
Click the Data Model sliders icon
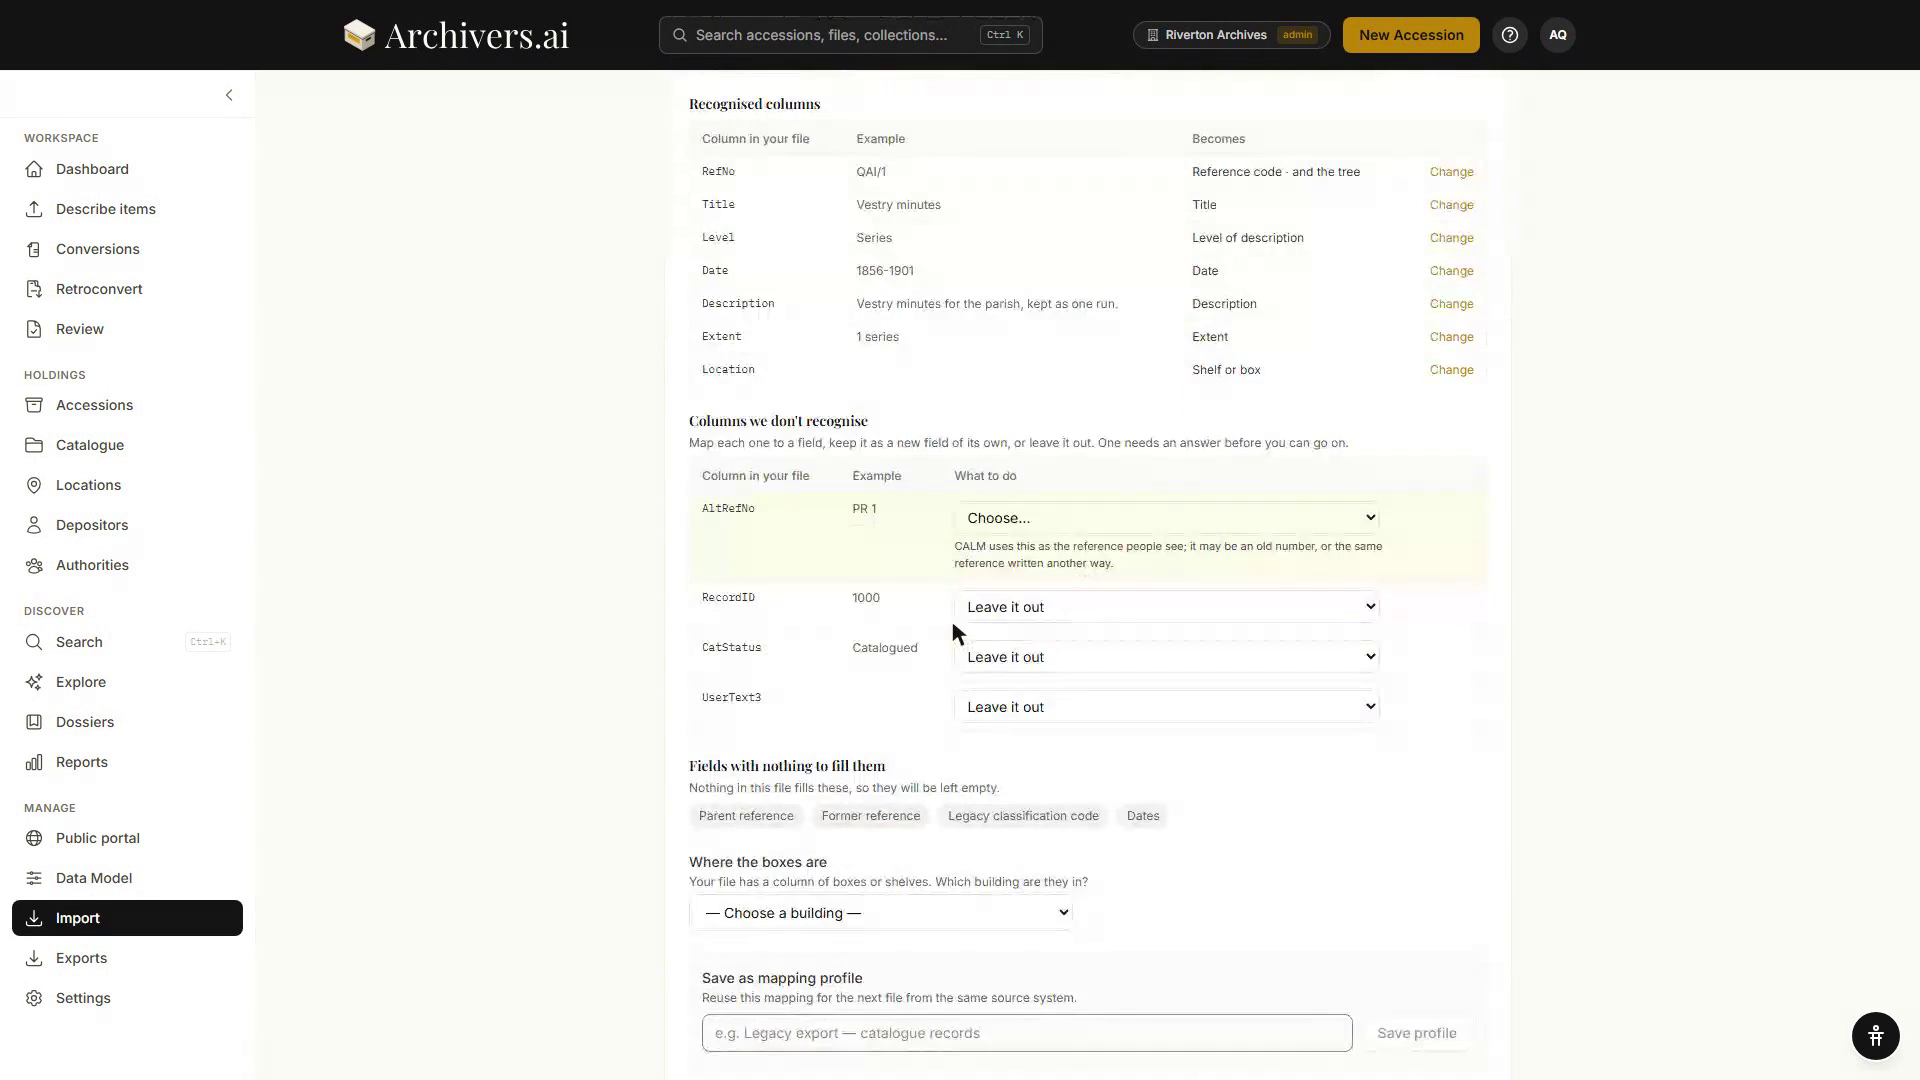34,878
